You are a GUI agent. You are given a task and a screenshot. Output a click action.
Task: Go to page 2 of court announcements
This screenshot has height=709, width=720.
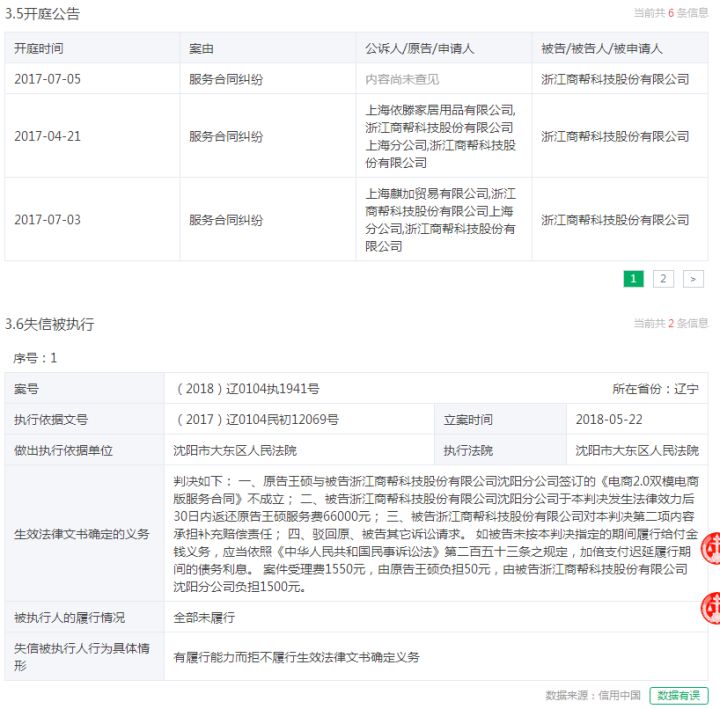click(x=663, y=279)
